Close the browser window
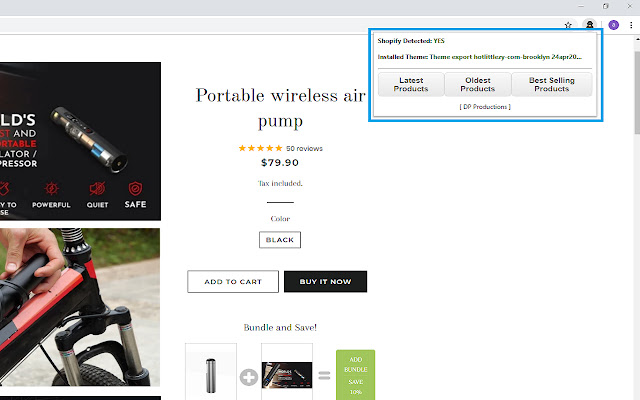Screen dimensions: 640x400 coord(630,6)
